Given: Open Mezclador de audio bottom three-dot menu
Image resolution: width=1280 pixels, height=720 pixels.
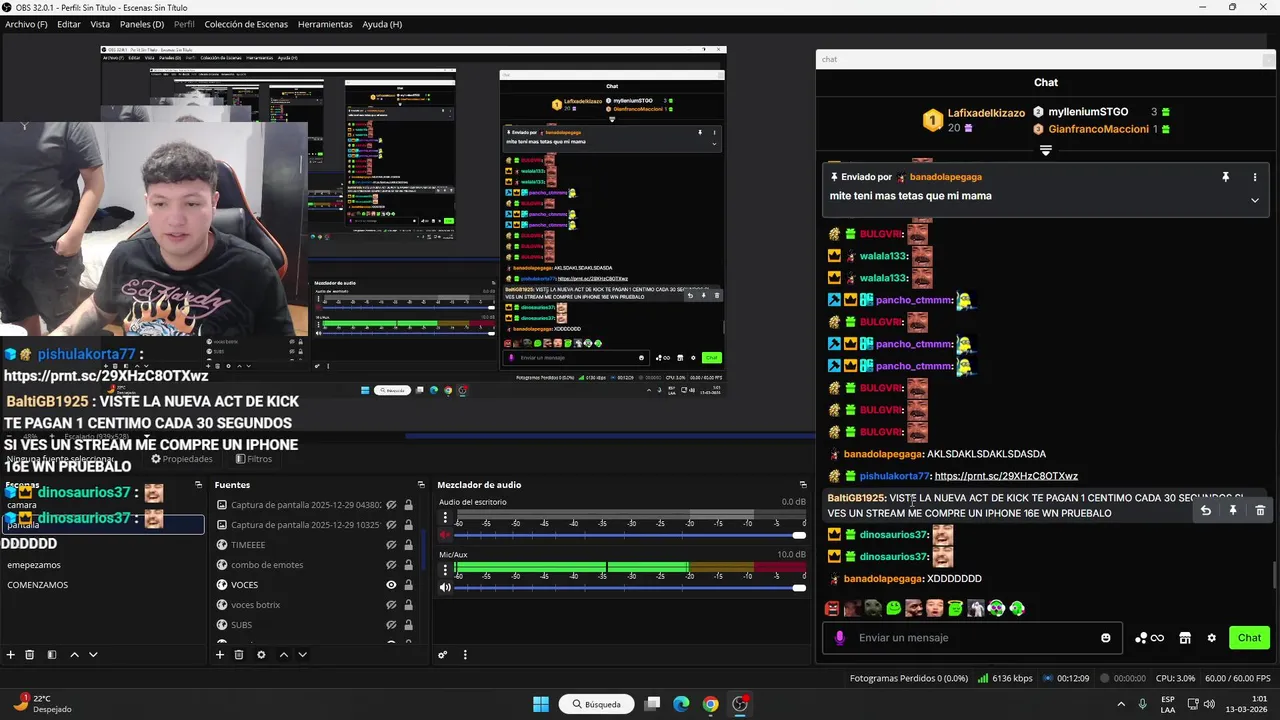Looking at the screenshot, I should pos(464,655).
